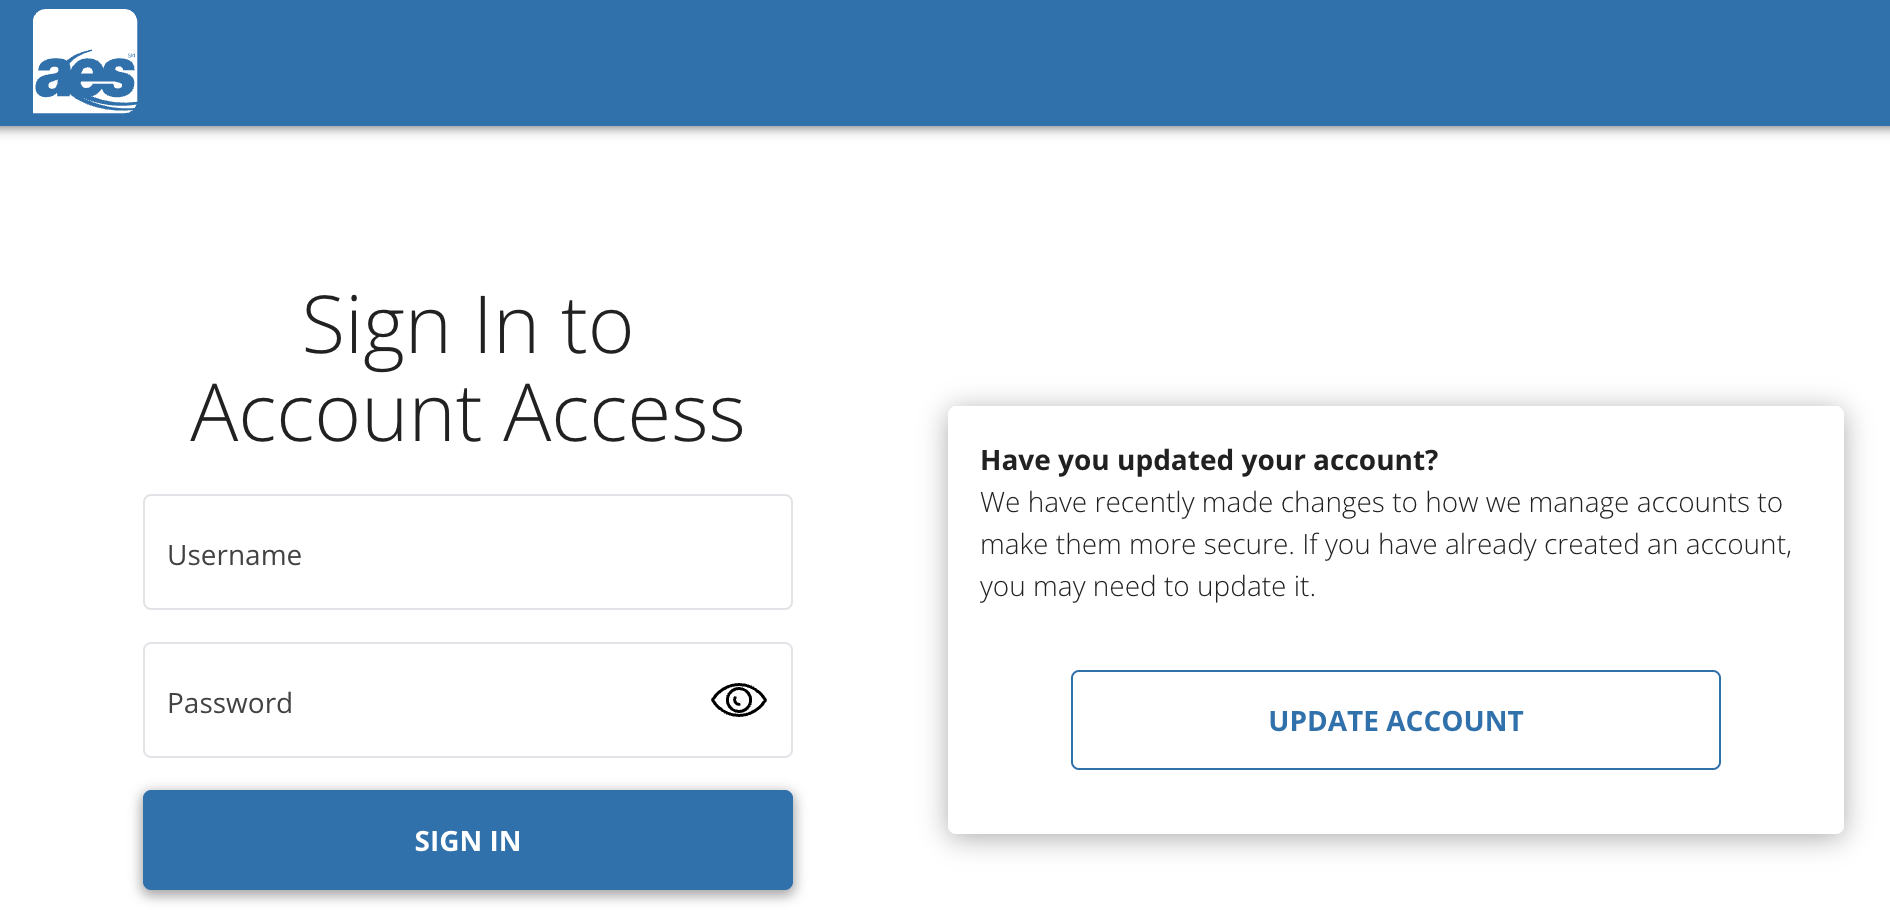Click the 'Account Access' heading line
1890x910 pixels.
point(468,413)
